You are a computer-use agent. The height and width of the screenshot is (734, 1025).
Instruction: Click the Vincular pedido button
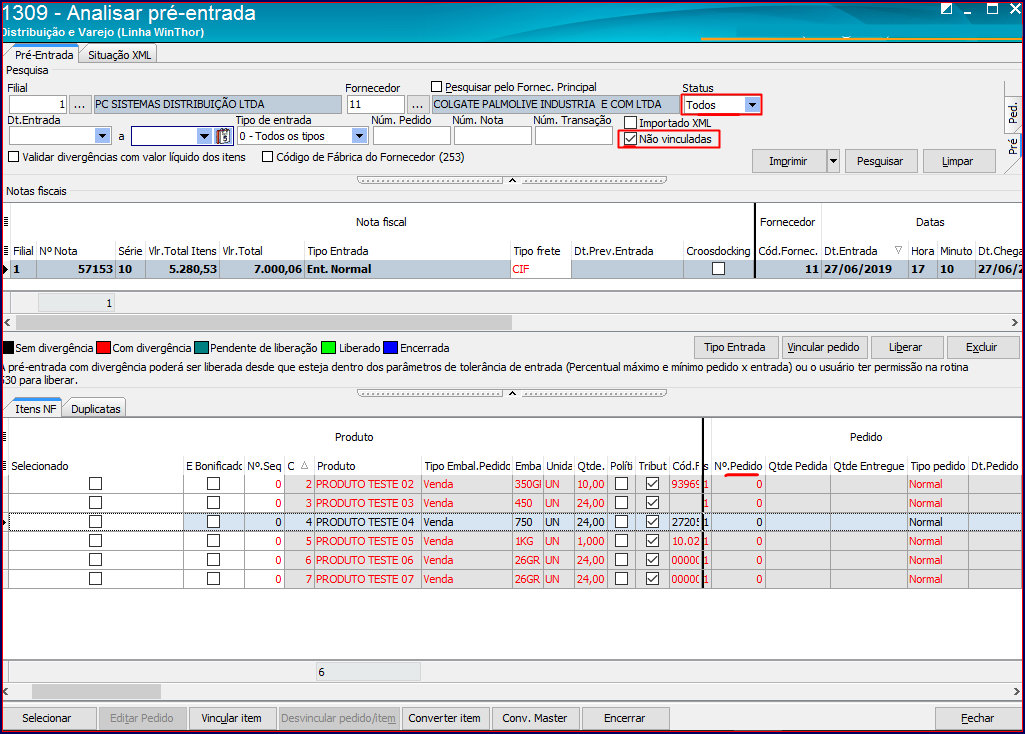click(824, 347)
